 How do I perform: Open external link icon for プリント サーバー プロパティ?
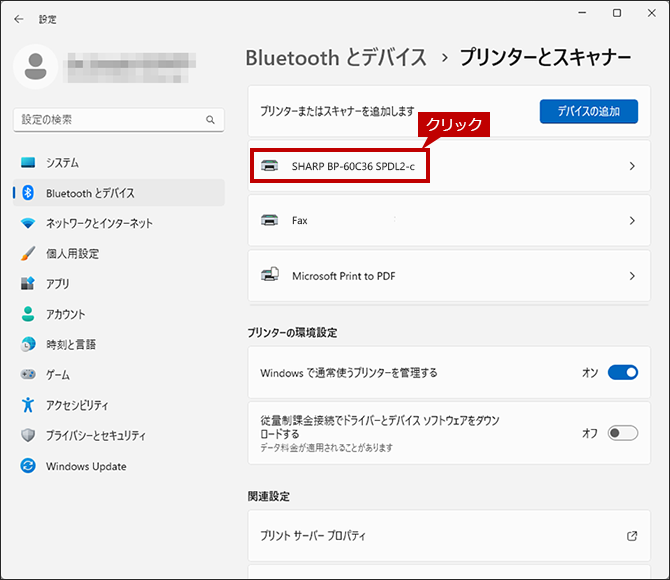tap(632, 536)
